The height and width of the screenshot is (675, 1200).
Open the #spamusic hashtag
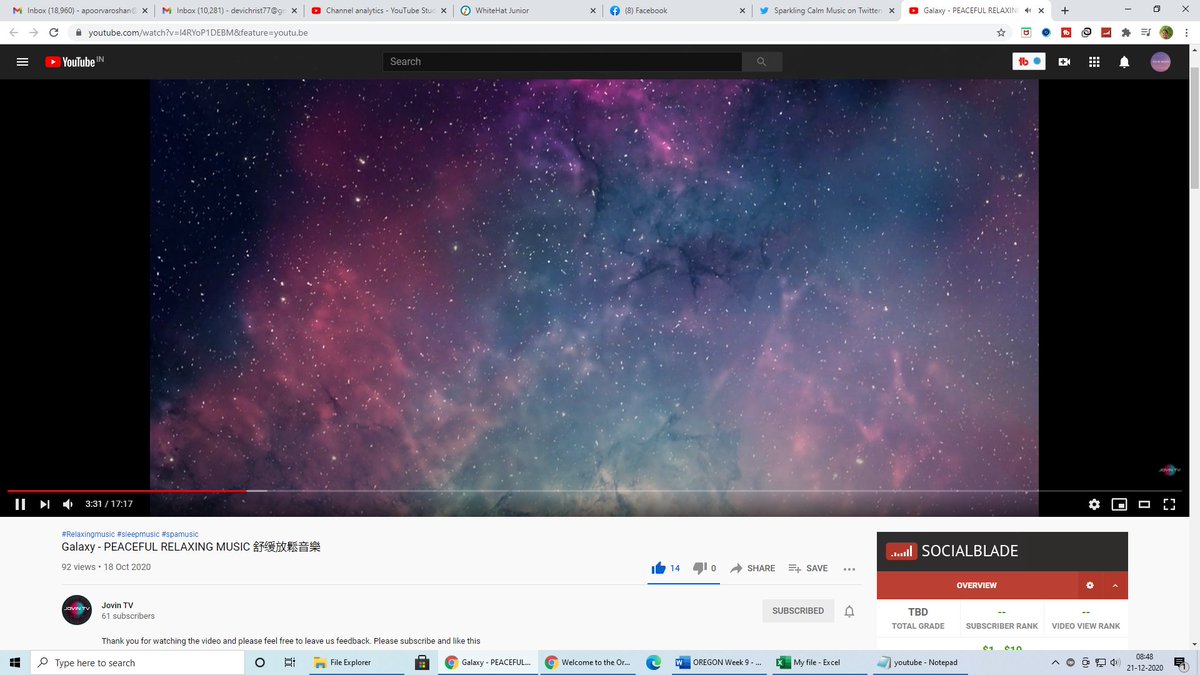(x=180, y=534)
